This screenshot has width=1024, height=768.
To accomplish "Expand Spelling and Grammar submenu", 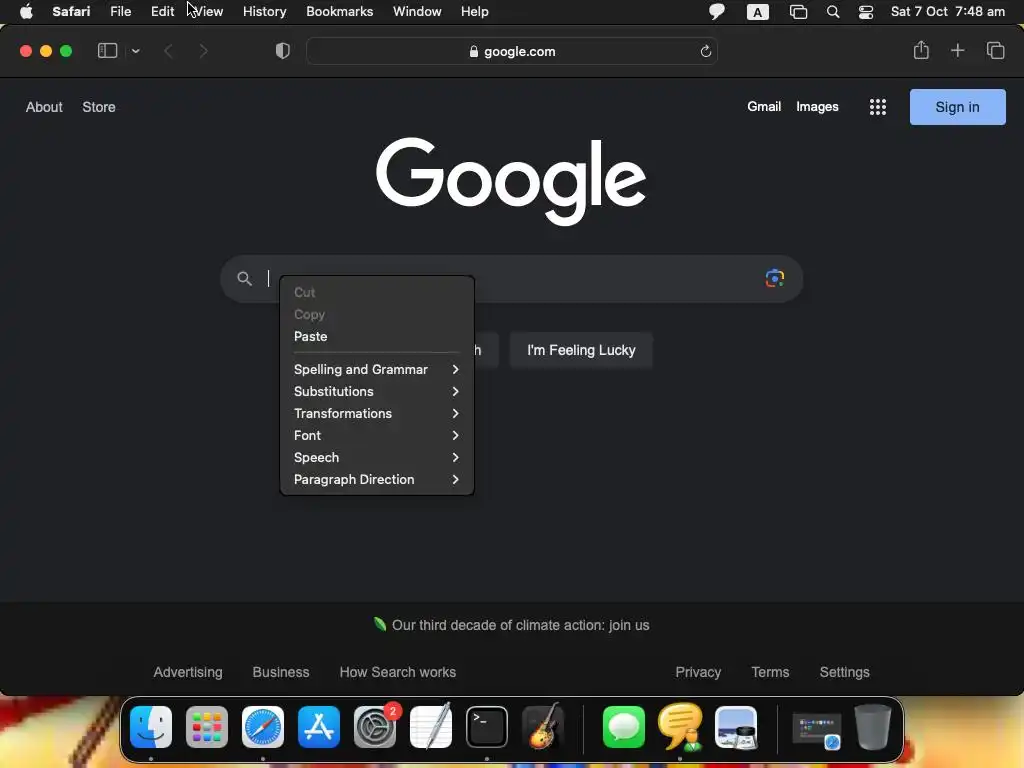I will pyautogui.click(x=377, y=370).
